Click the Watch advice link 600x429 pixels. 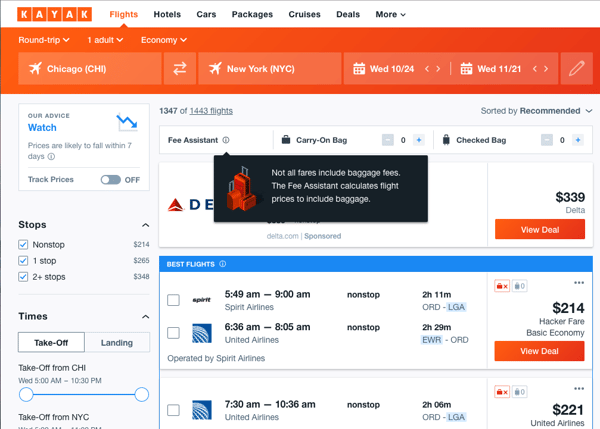pyautogui.click(x=42, y=128)
